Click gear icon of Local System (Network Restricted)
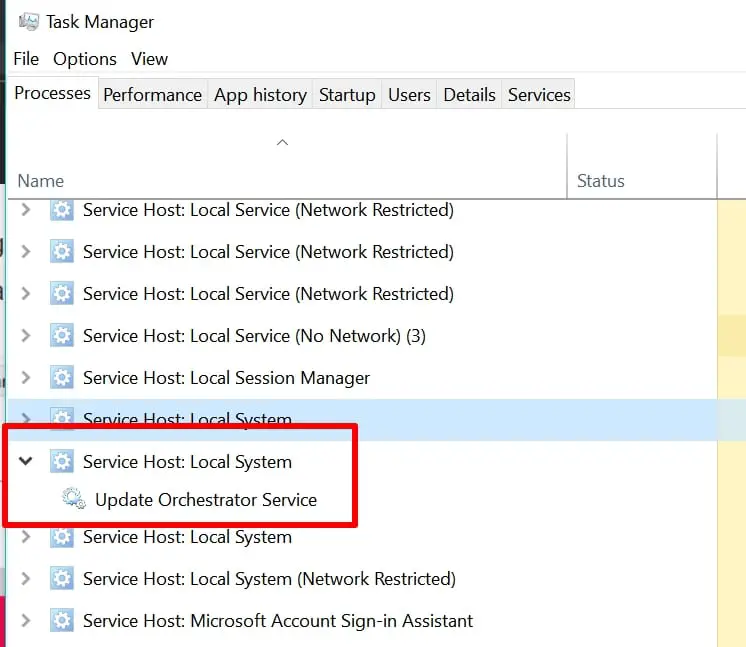 pyautogui.click(x=62, y=578)
